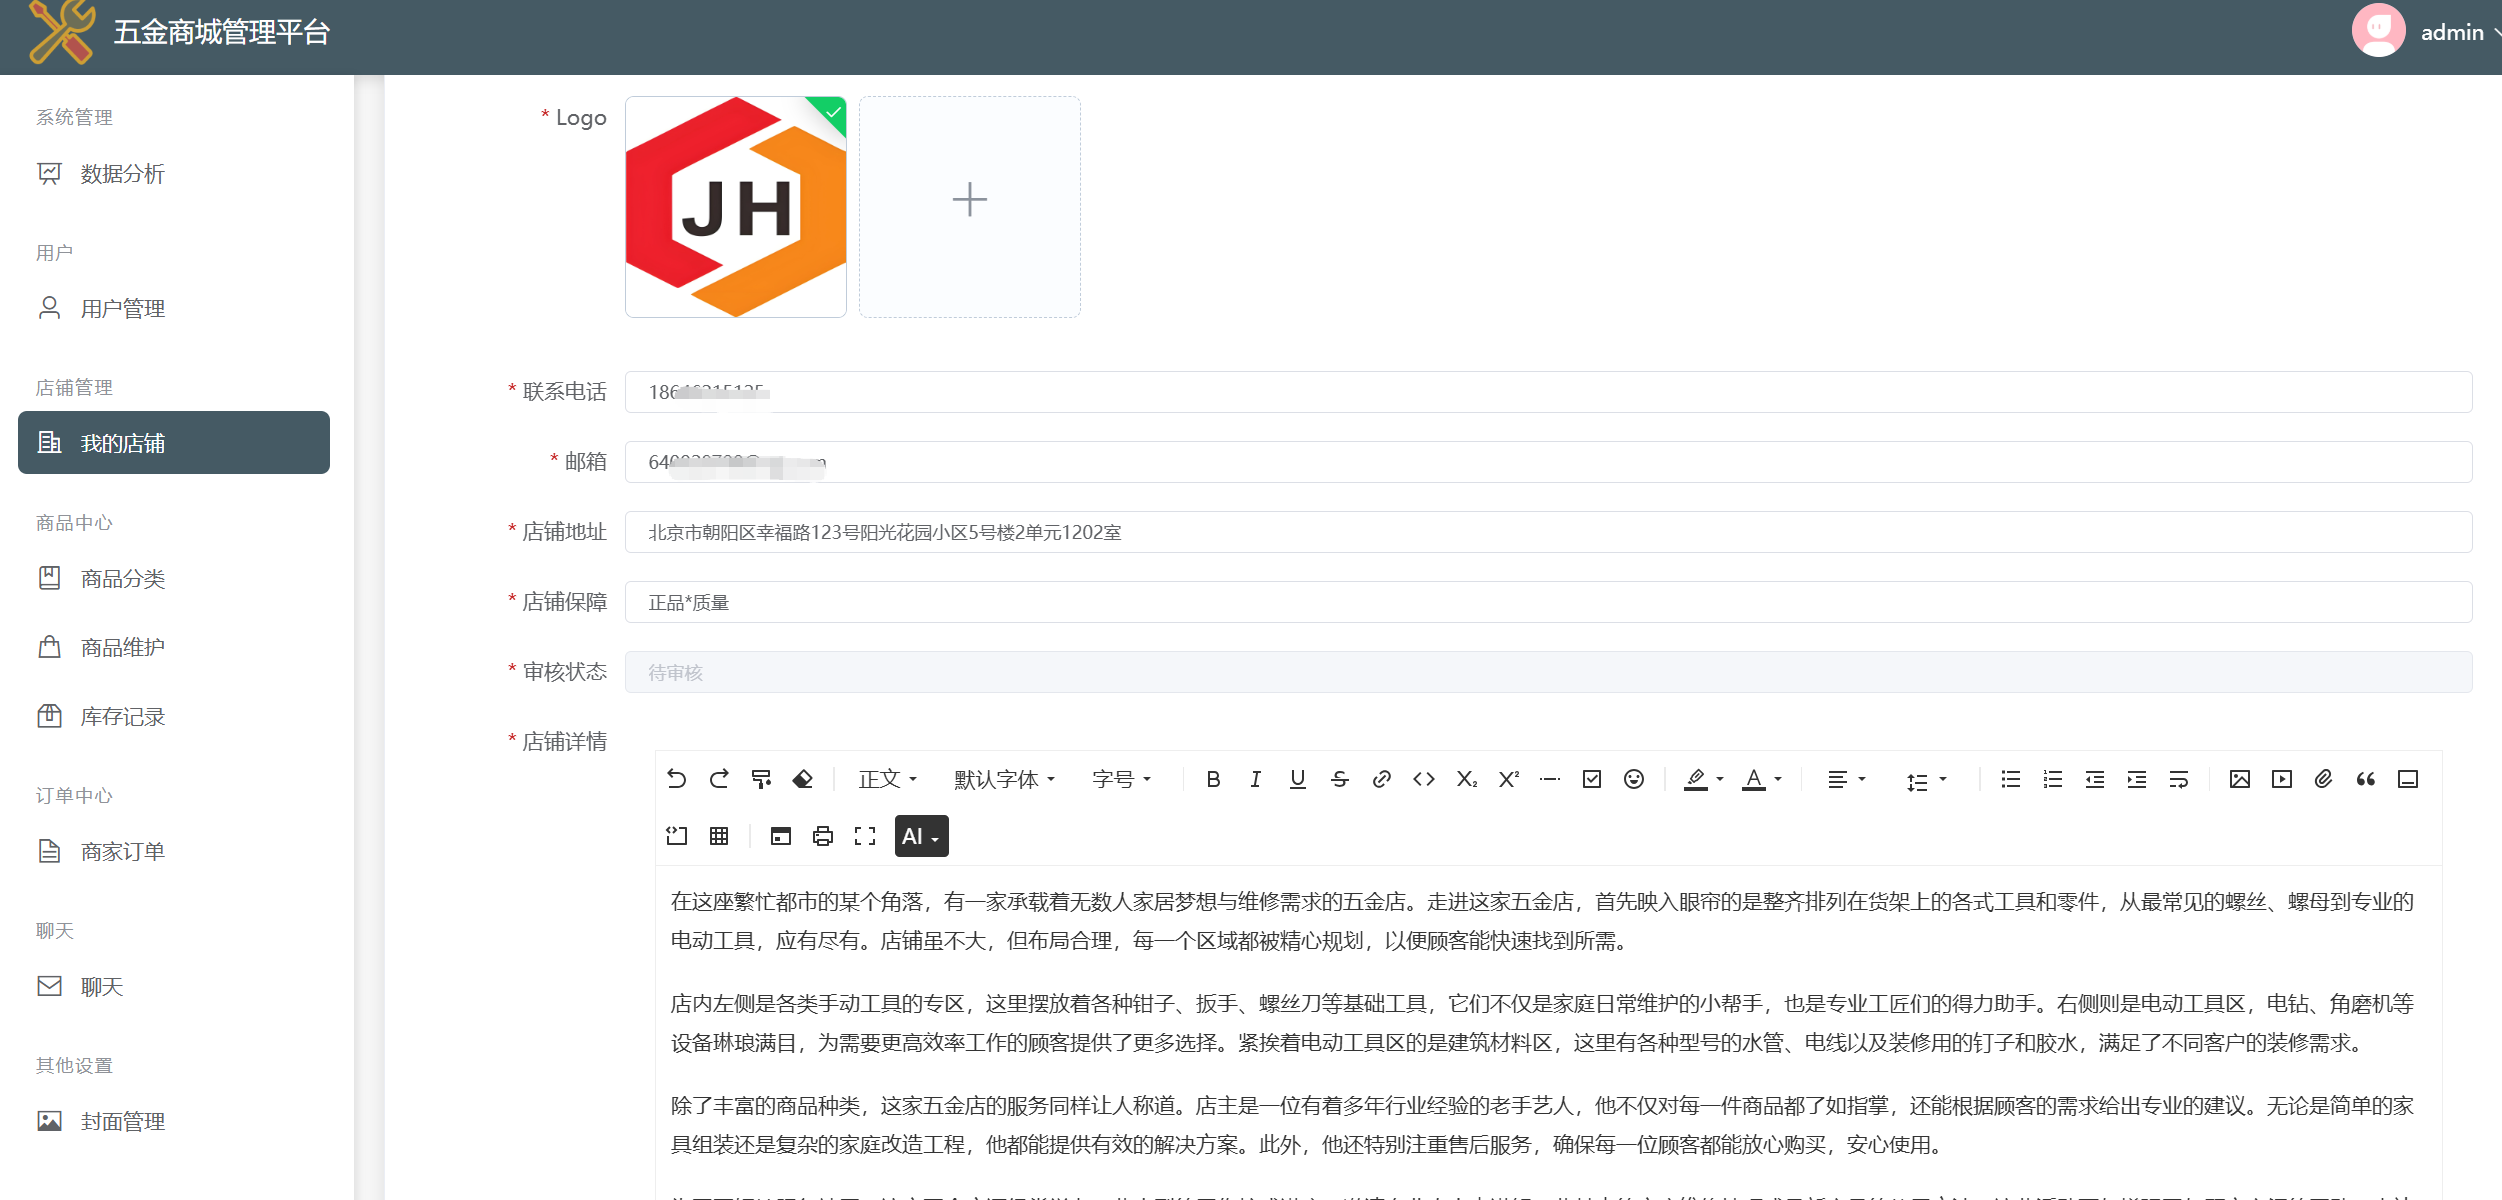Click the print icon in the editor
Screen dimensions: 2502x1200
tap(822, 836)
